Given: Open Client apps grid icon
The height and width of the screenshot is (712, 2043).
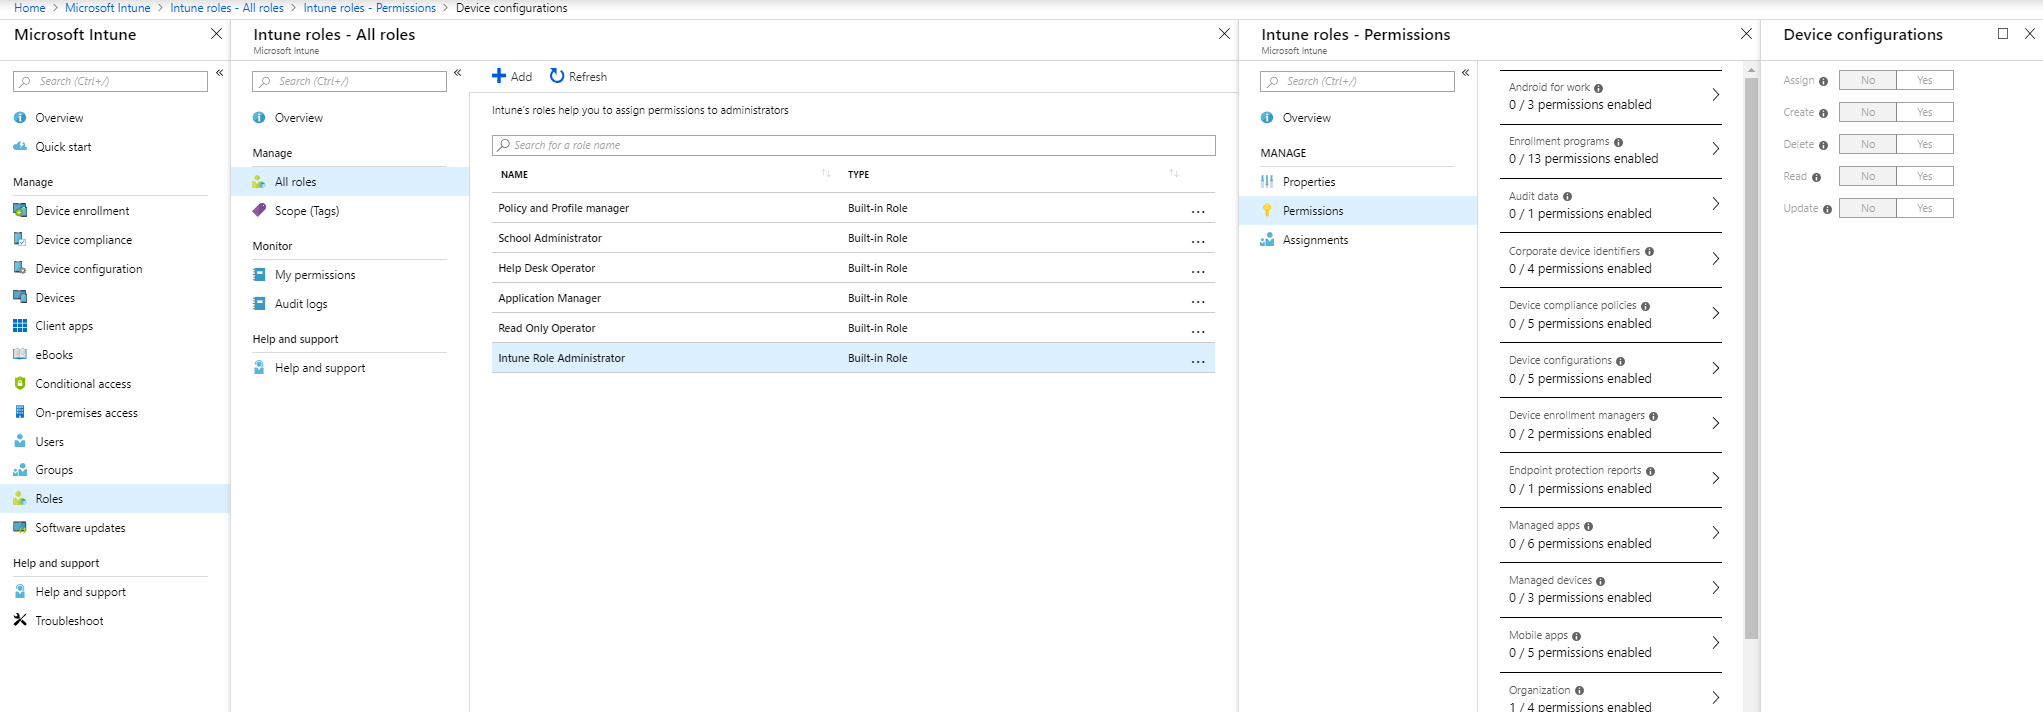Looking at the screenshot, I should pyautogui.click(x=20, y=326).
